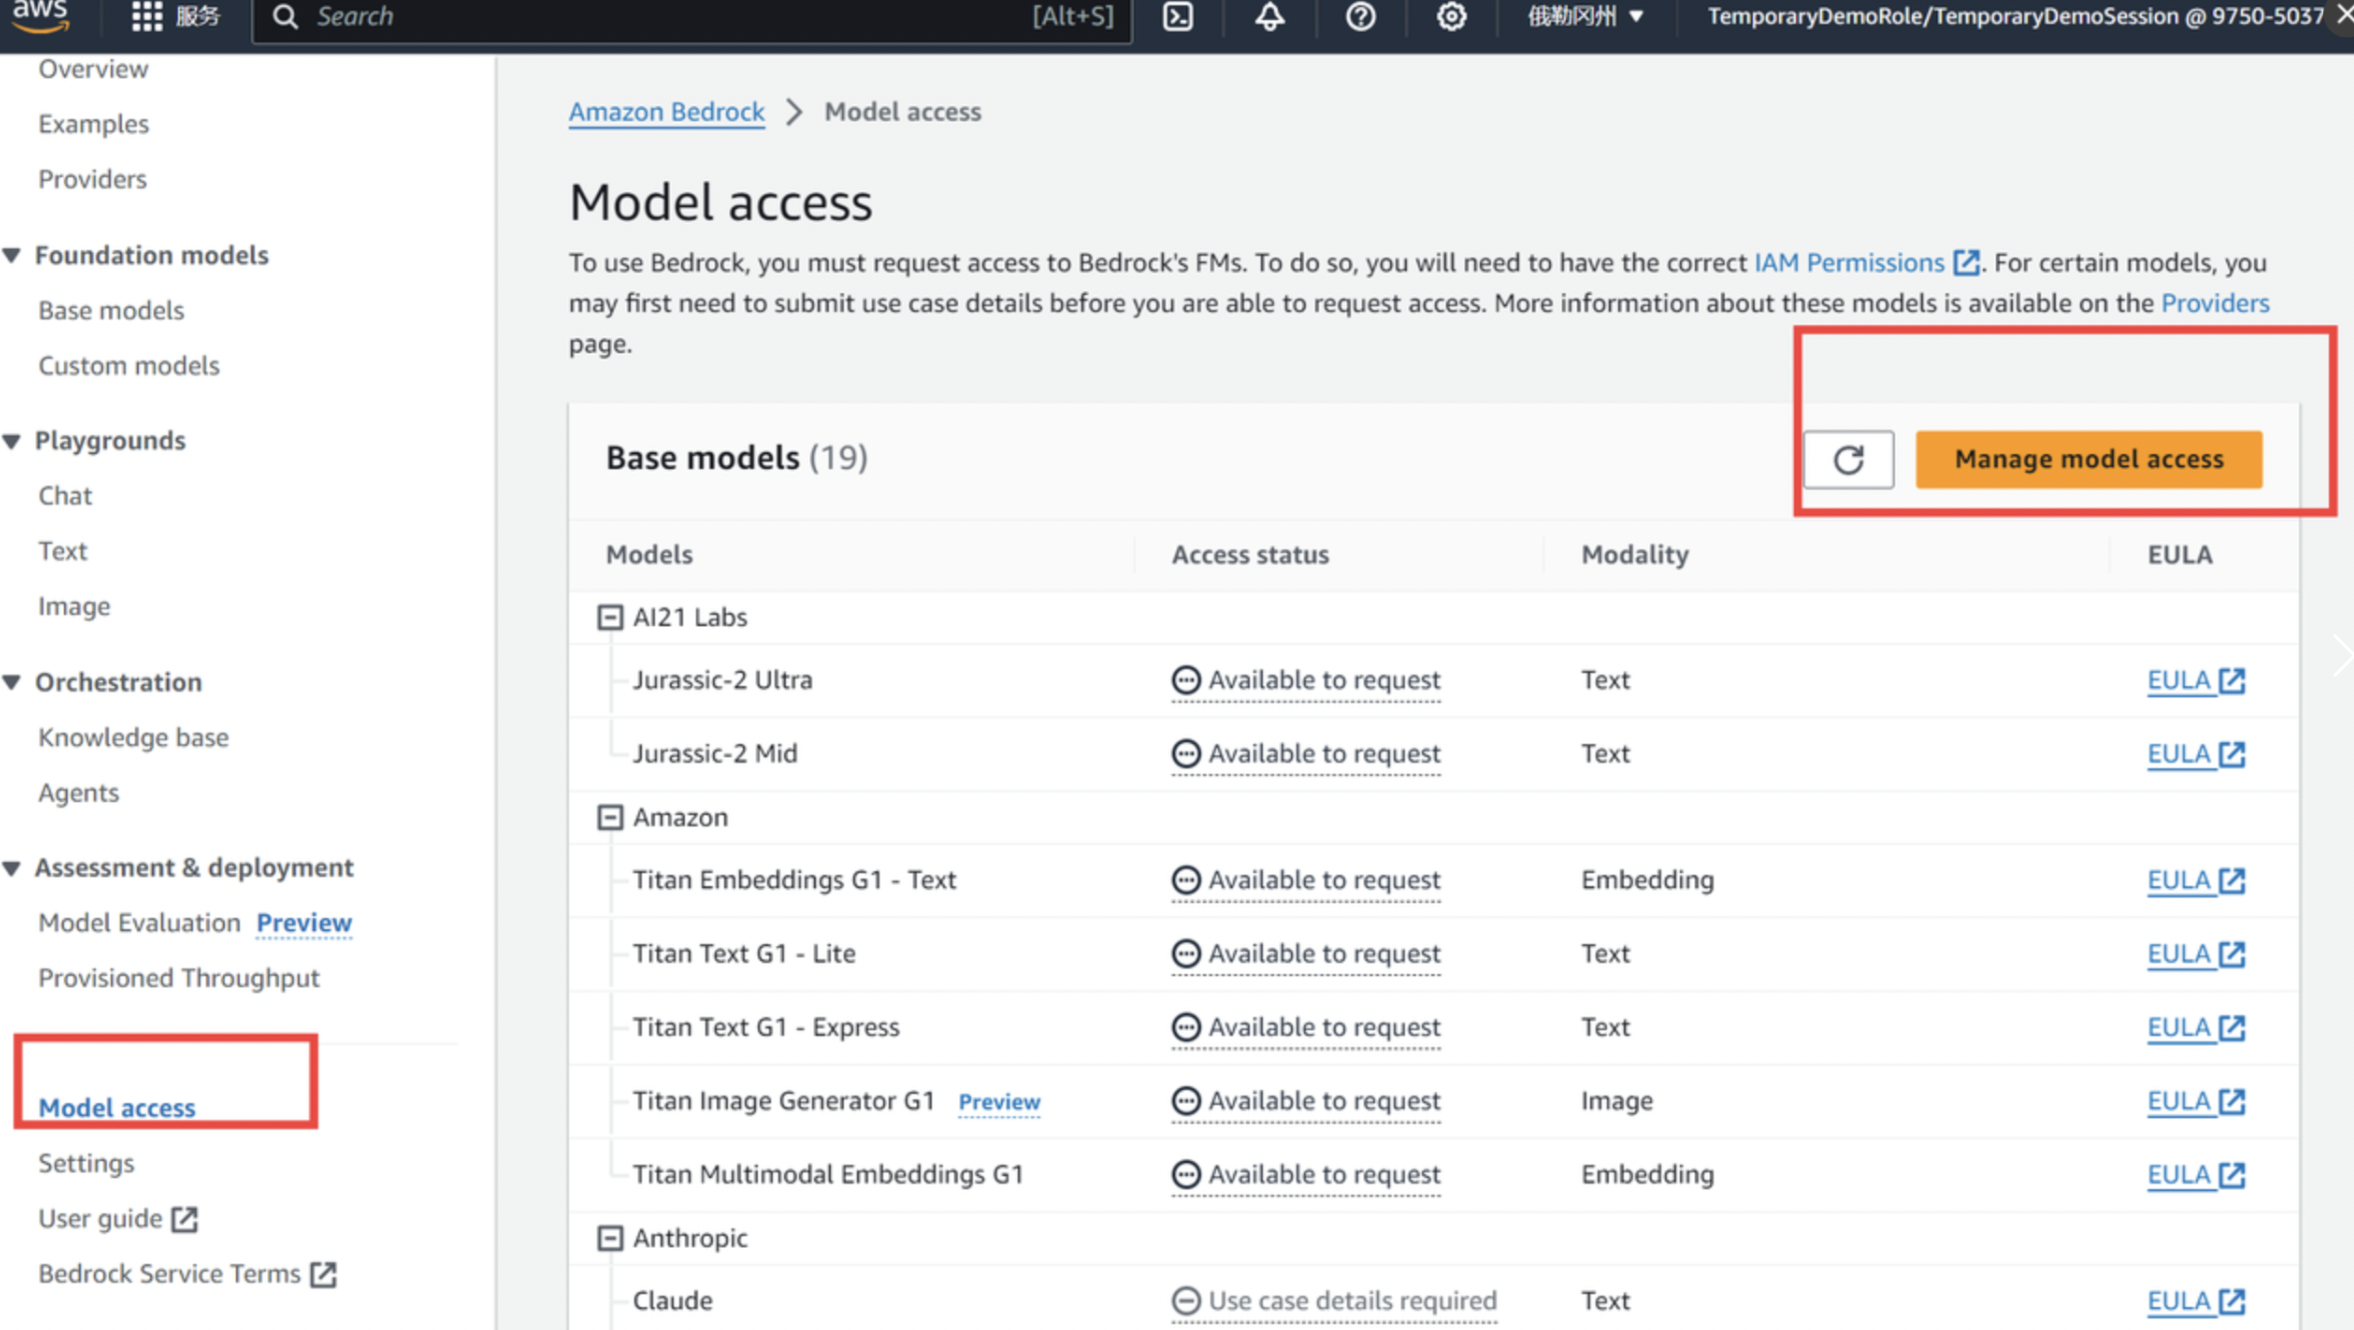Image resolution: width=2354 pixels, height=1330 pixels.
Task: Go to Providers in the sidebar
Action: 92,179
